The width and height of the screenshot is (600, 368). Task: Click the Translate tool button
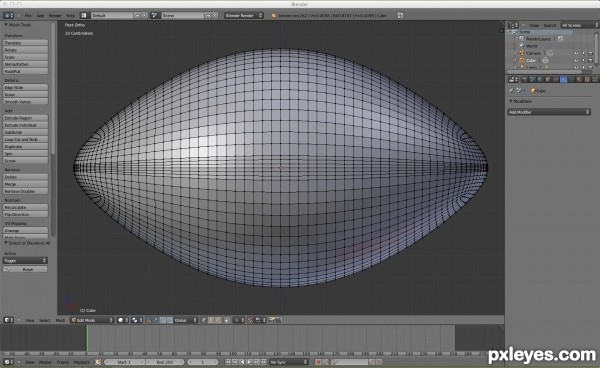(x=26, y=42)
